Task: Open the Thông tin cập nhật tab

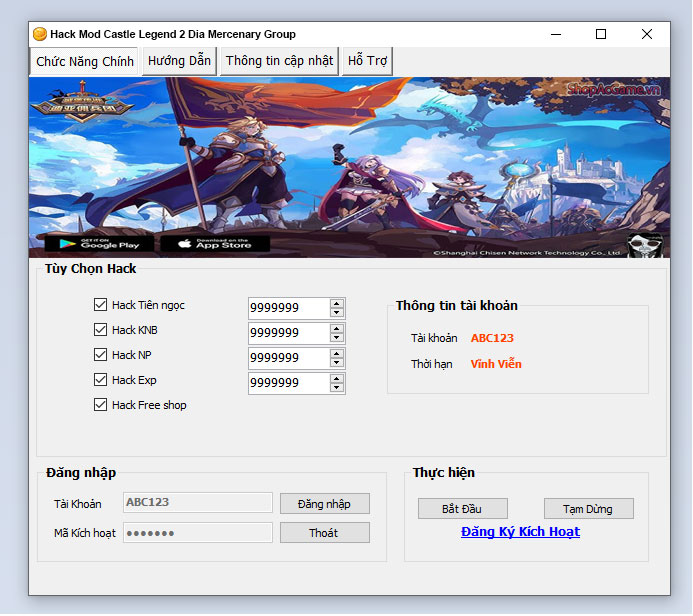Action: [279, 61]
